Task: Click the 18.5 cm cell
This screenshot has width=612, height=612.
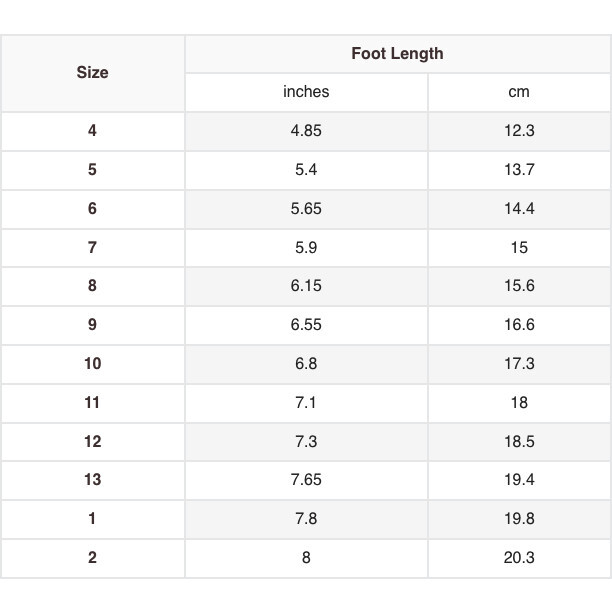Action: 519,441
